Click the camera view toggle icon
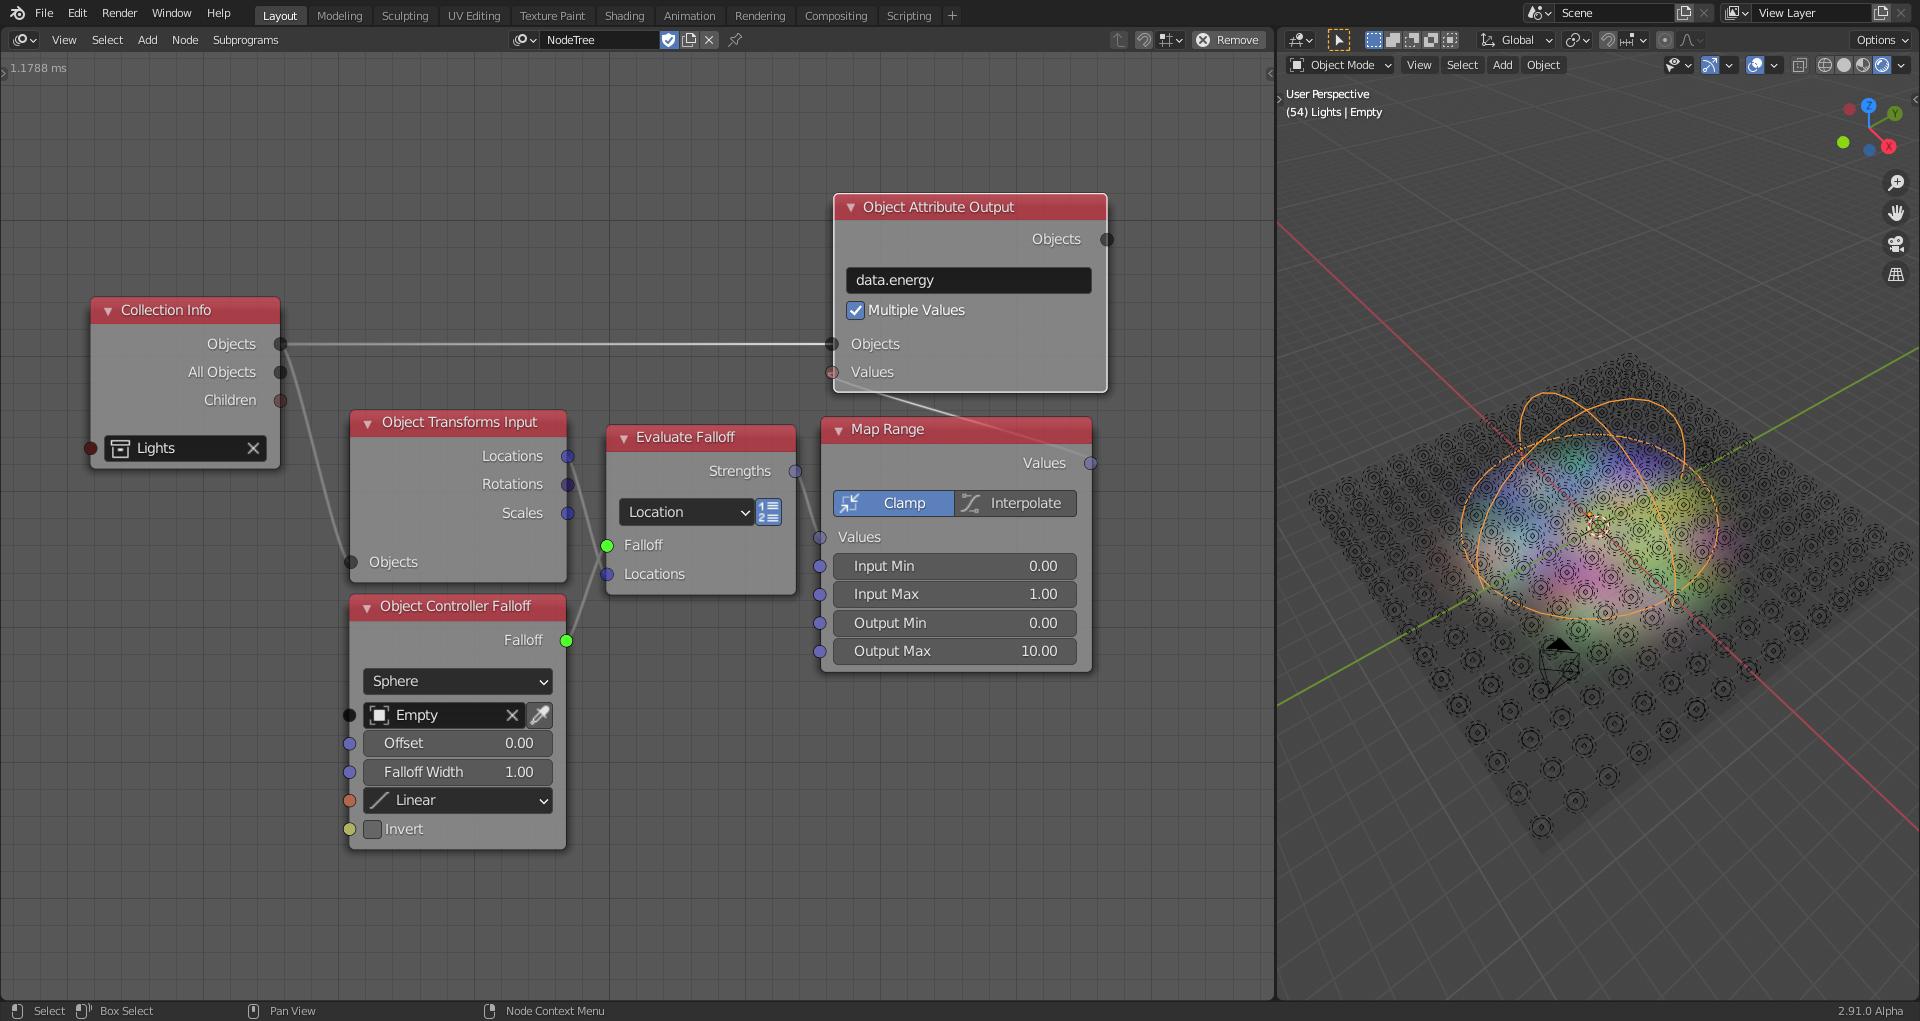 click(x=1895, y=244)
